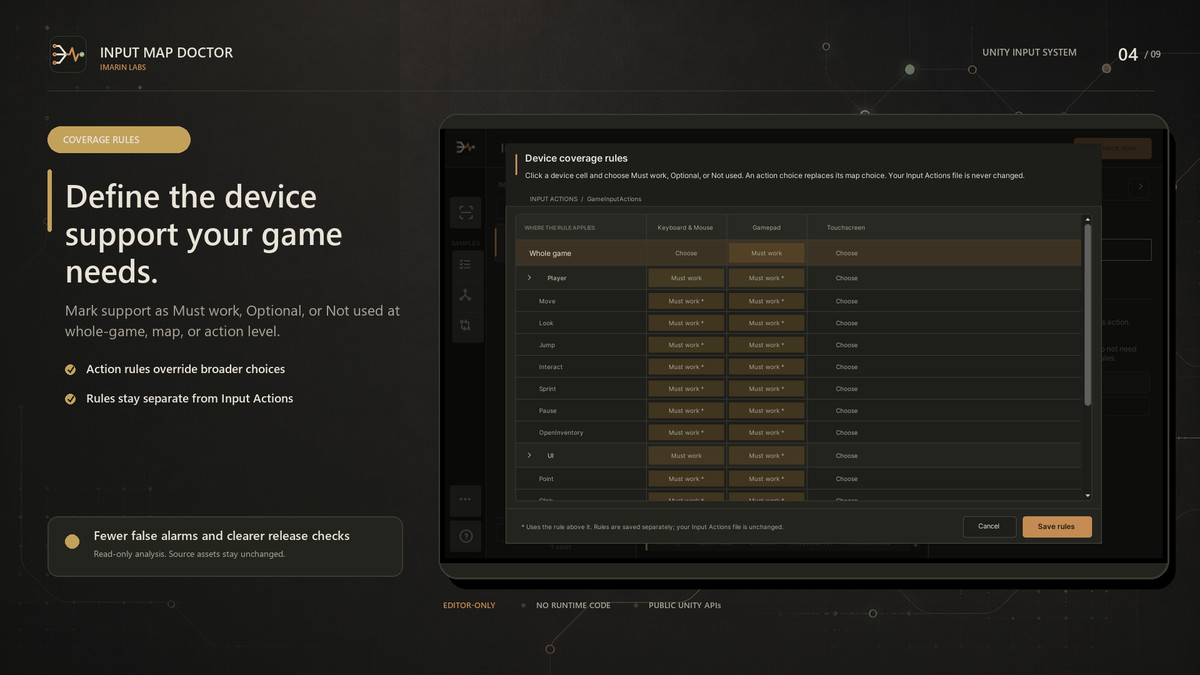The height and width of the screenshot is (675, 1200).
Task: Select the scan frame icon in the app sidebar
Action: (465, 212)
